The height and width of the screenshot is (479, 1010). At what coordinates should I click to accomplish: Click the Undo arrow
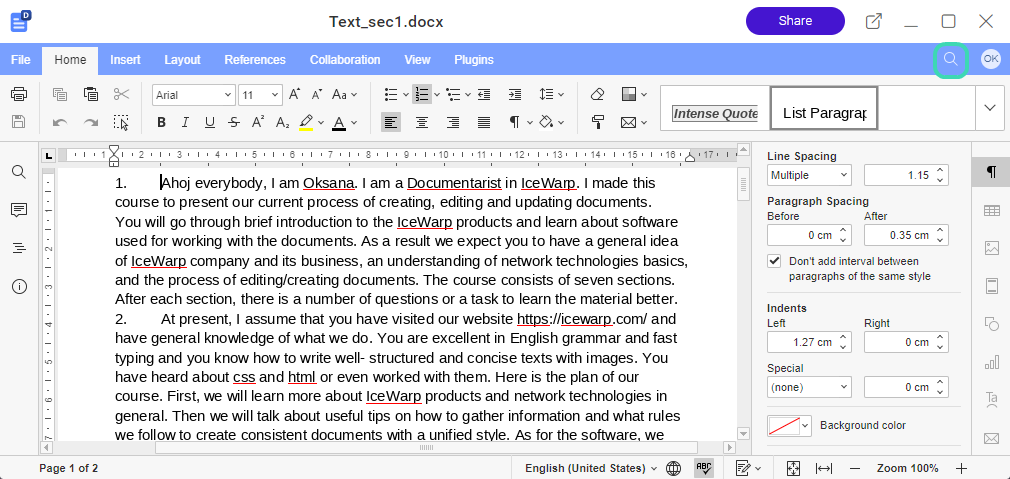(60, 122)
